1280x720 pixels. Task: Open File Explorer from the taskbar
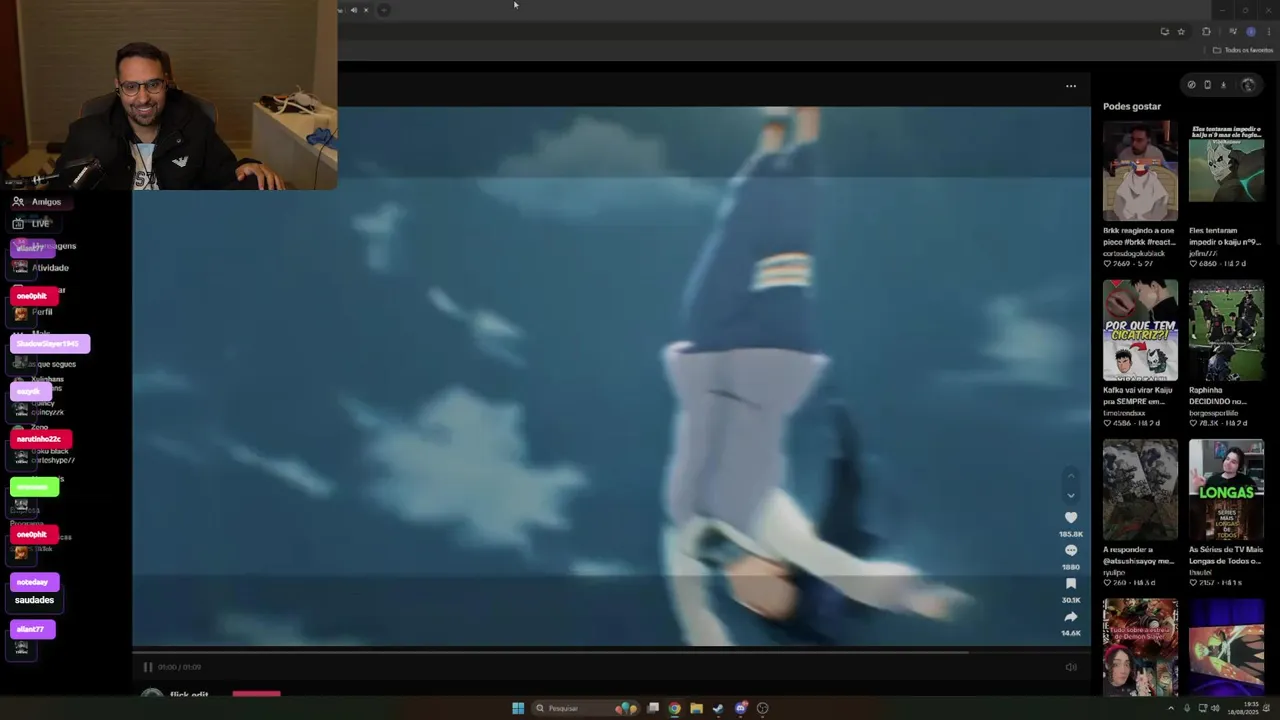pyautogui.click(x=697, y=708)
